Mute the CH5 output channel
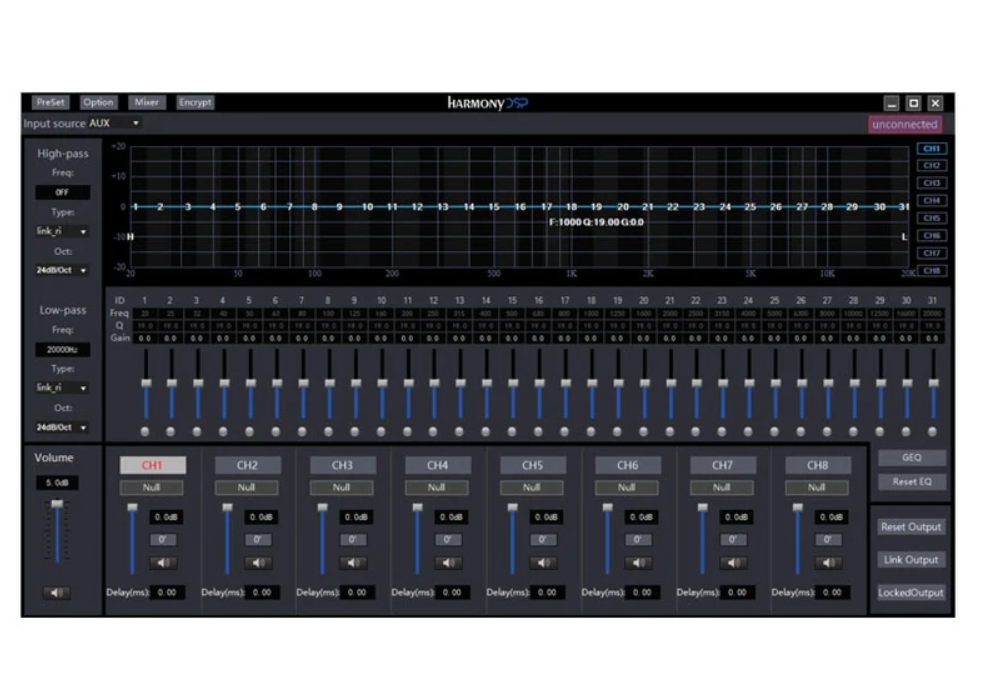Image resolution: width=990 pixels, height=697 pixels. tap(543, 563)
